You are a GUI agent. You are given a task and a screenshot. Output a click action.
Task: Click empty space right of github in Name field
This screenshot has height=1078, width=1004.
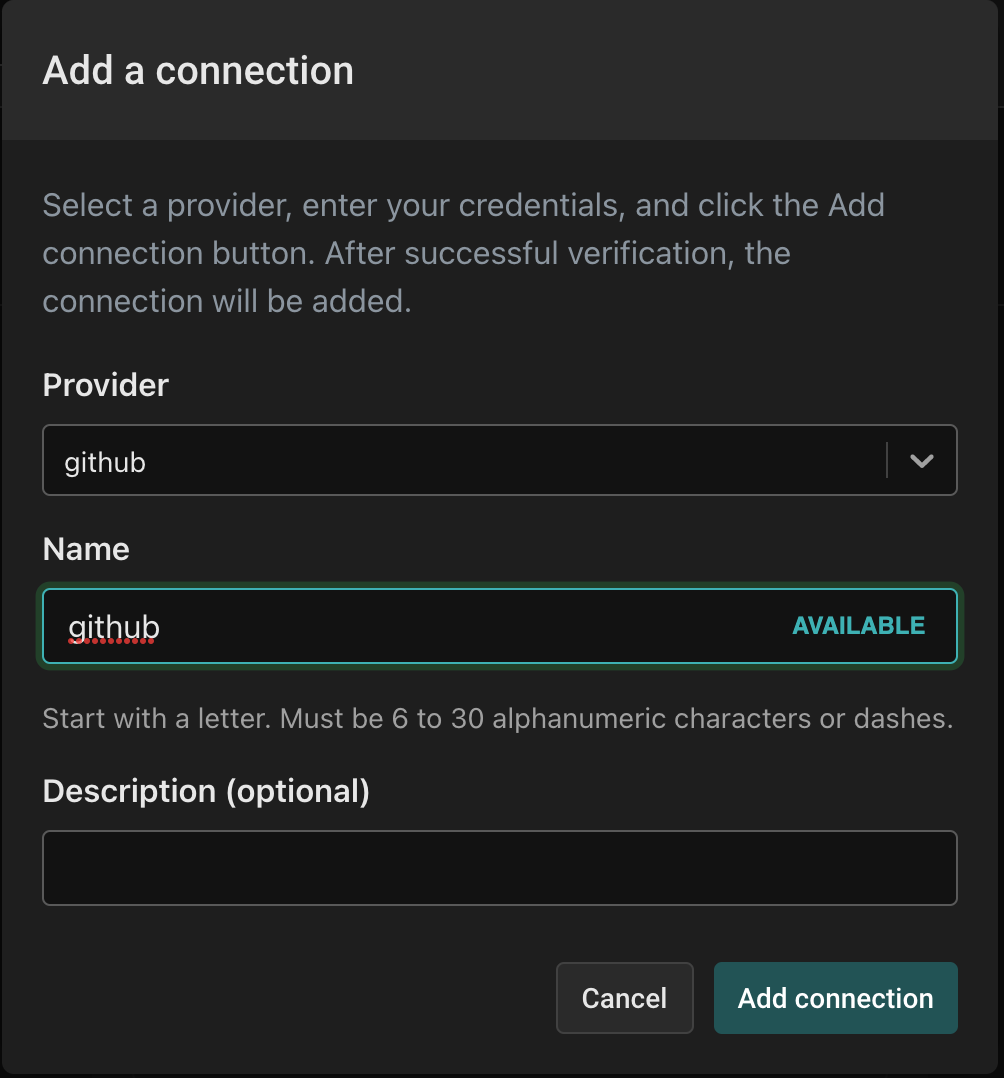(474, 626)
